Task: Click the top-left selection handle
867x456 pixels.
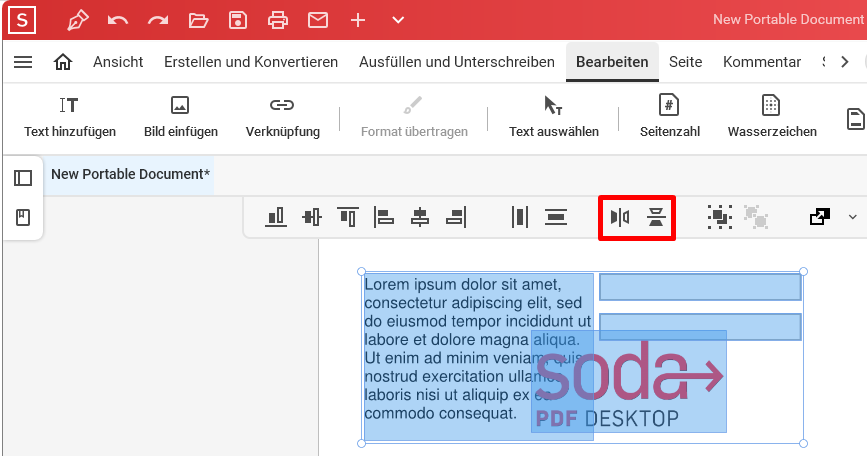Action: tap(362, 271)
